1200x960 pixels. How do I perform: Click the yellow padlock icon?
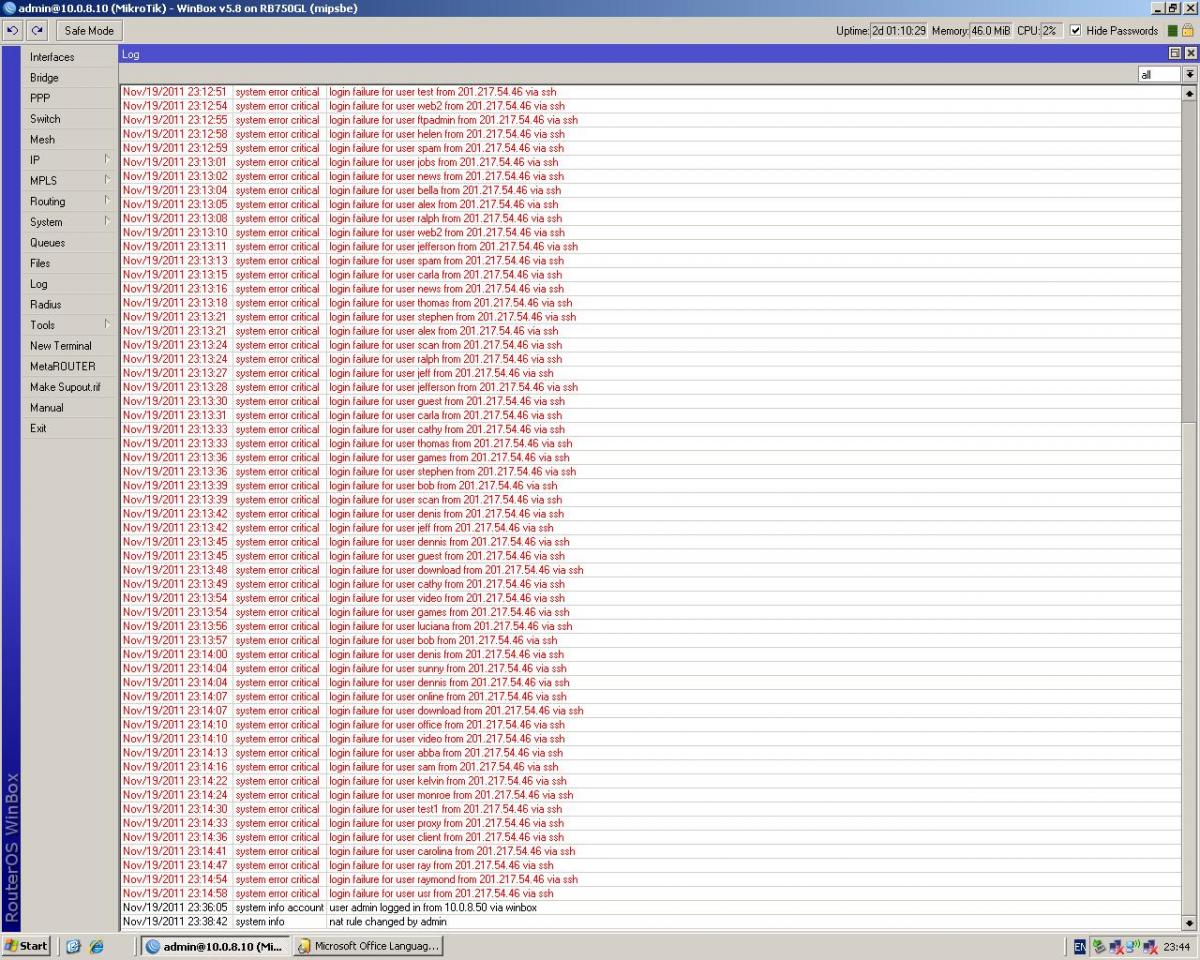click(1188, 31)
